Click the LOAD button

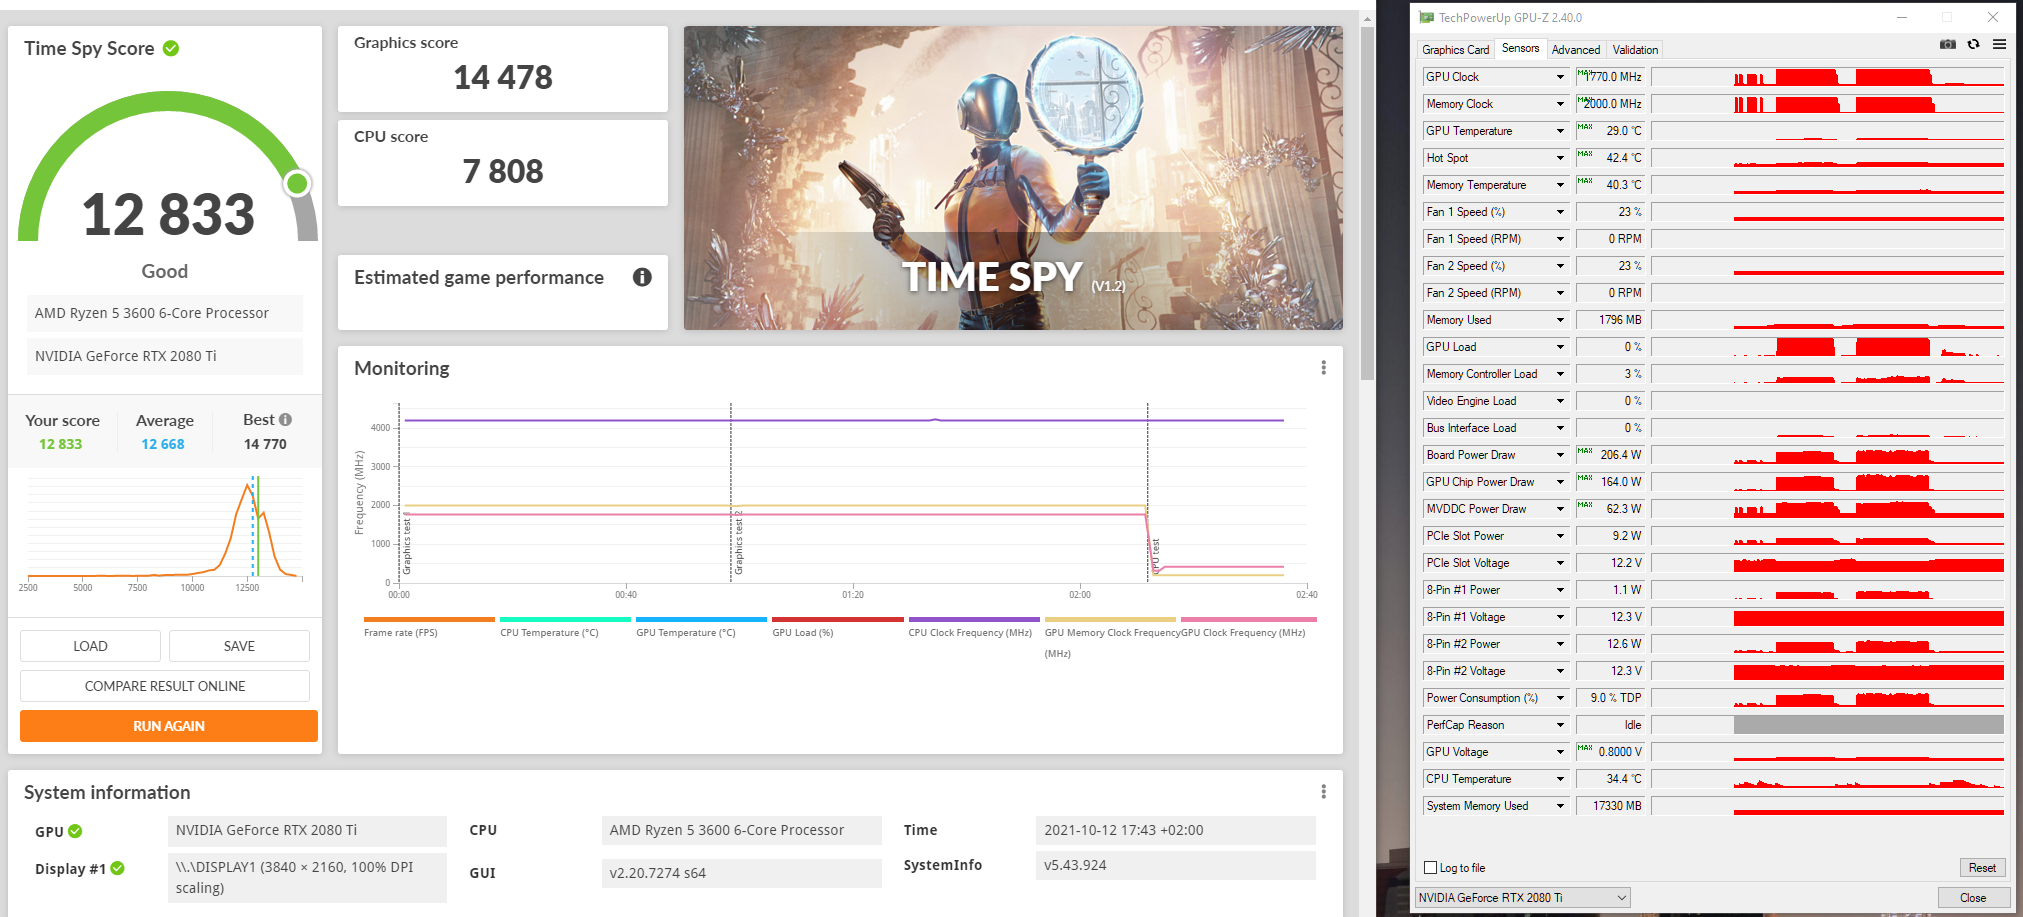[90, 646]
